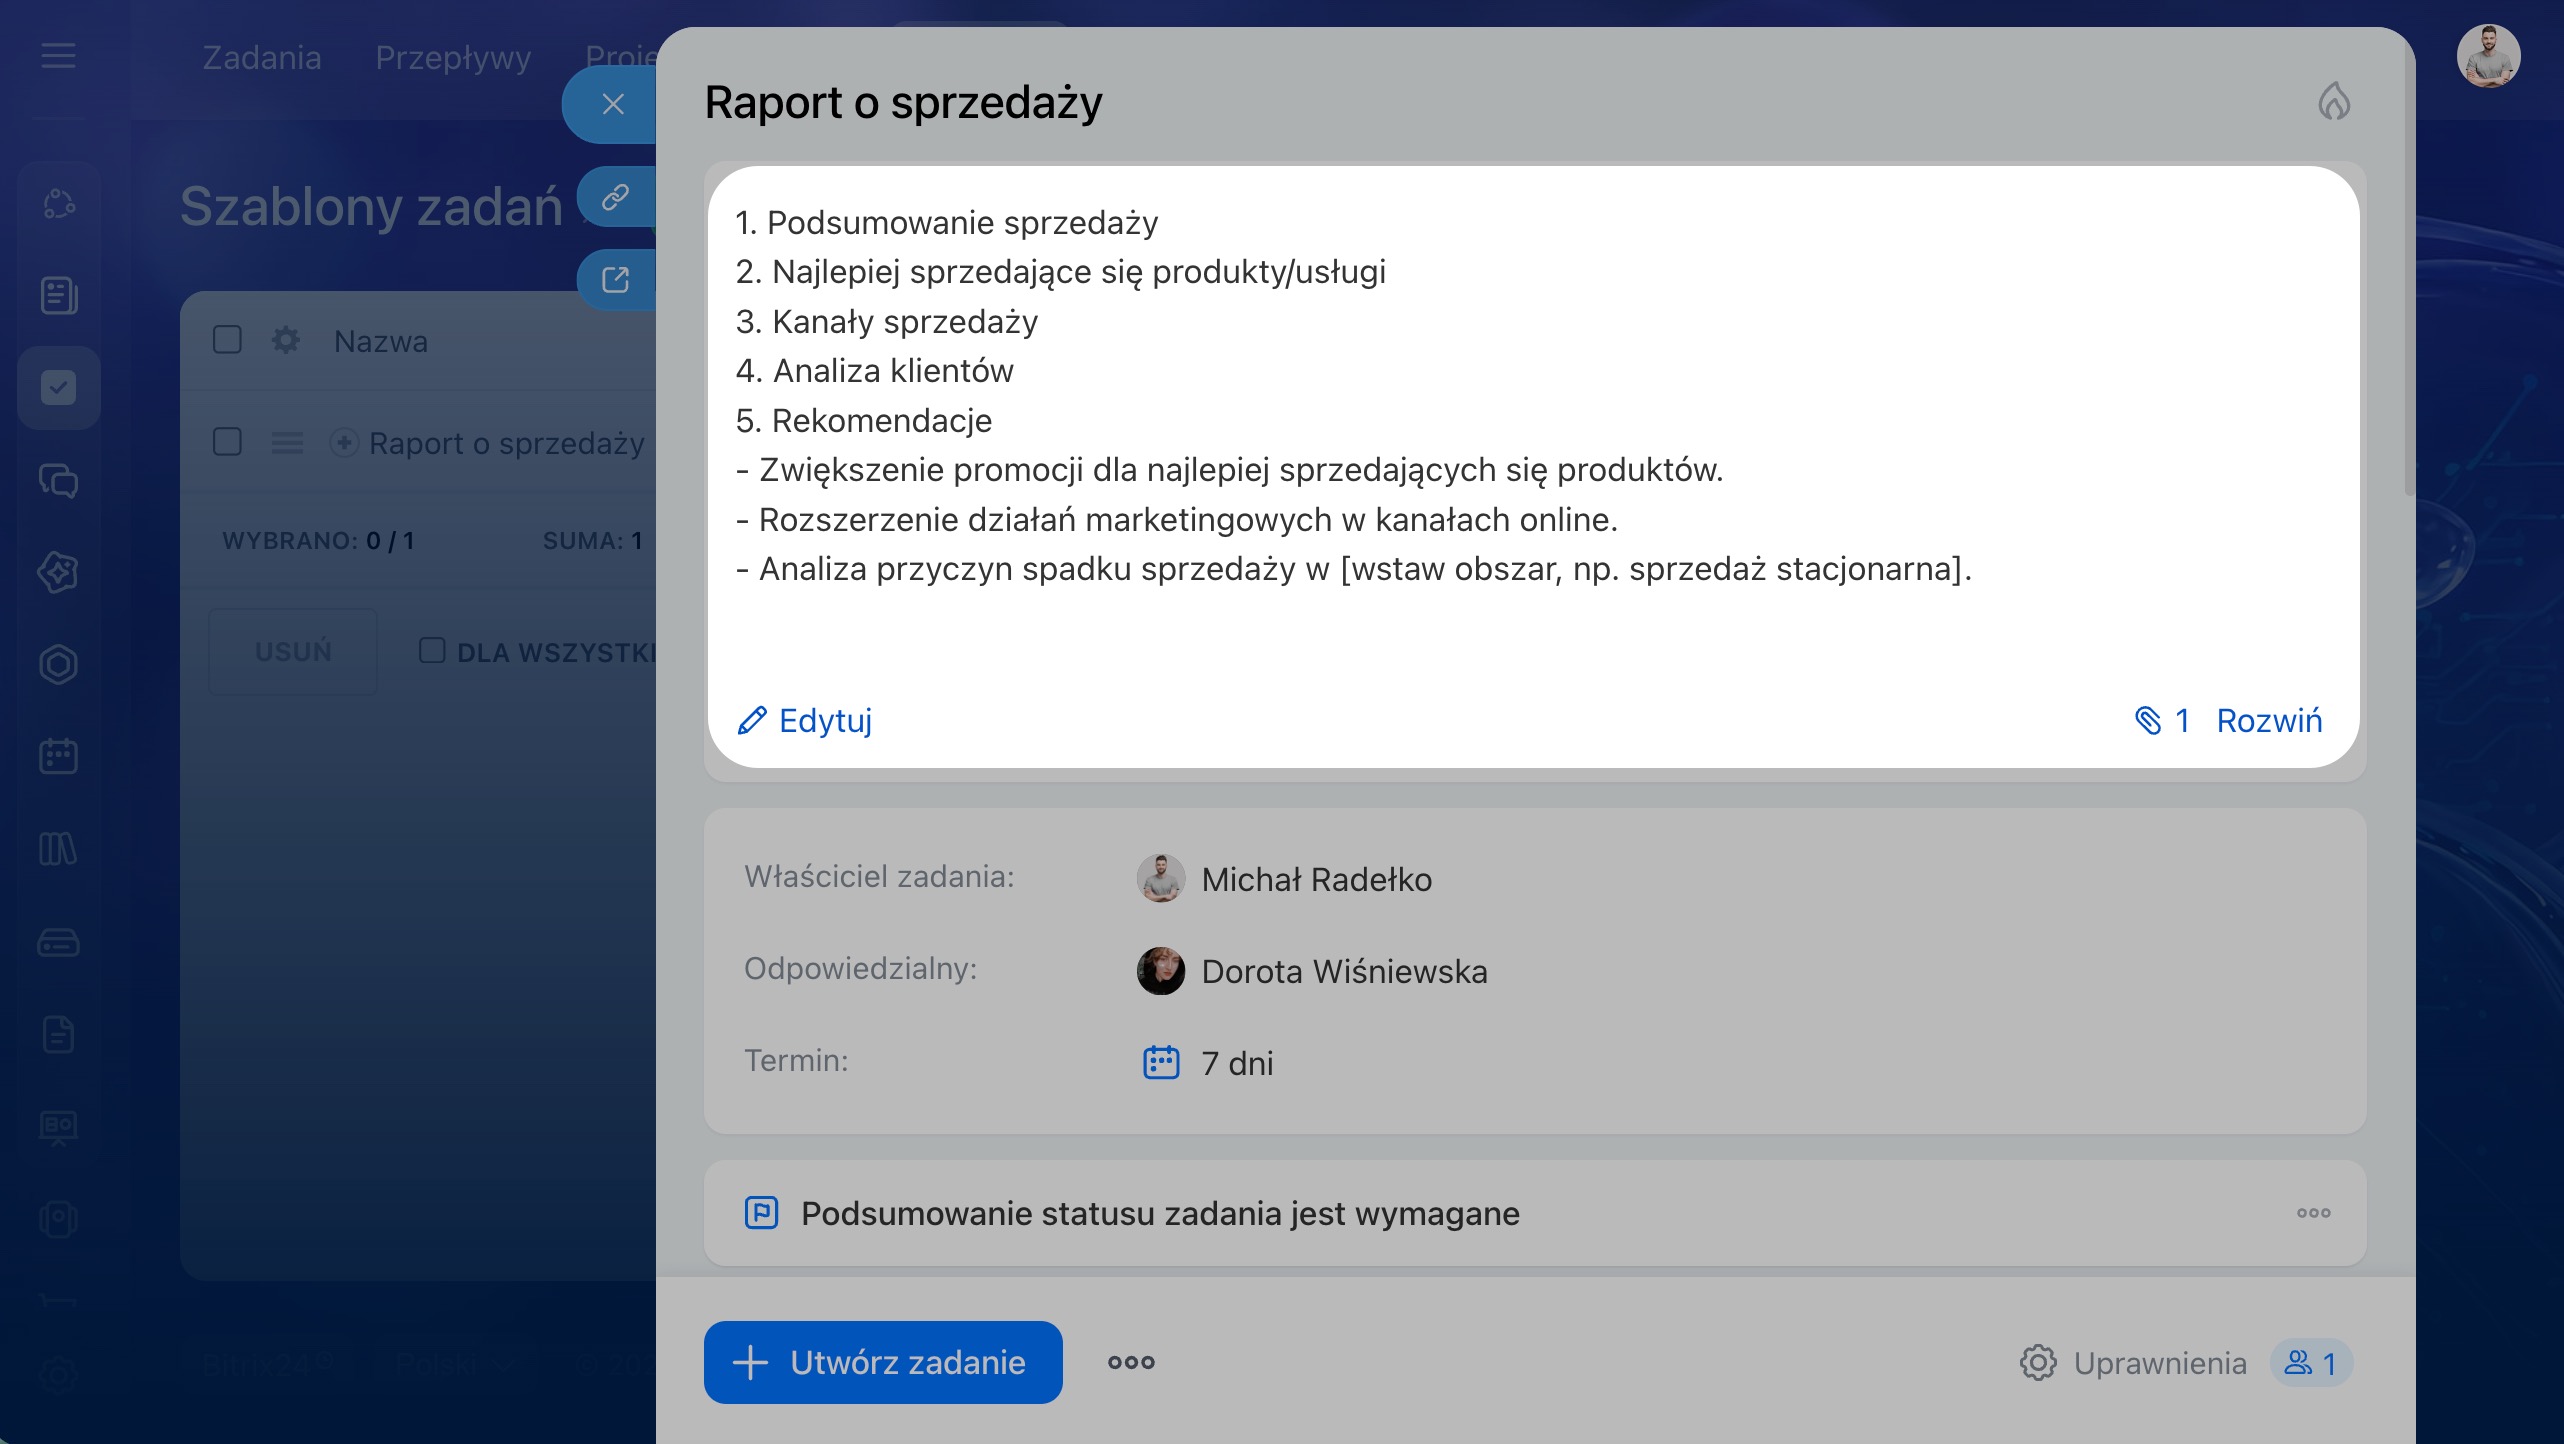Click the pencil icon next to Edytuj
Viewport: 2564px width, 1444px height.
752,720
